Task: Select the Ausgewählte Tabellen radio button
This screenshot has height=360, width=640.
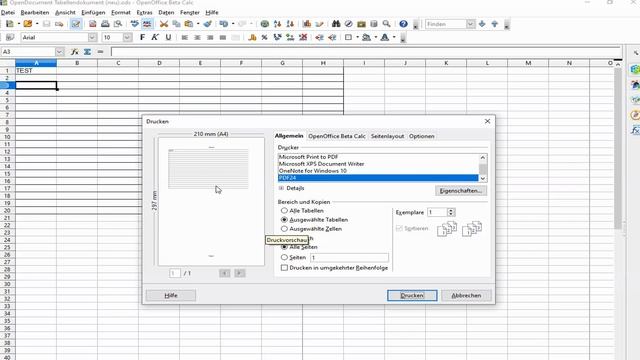Action: 284,220
